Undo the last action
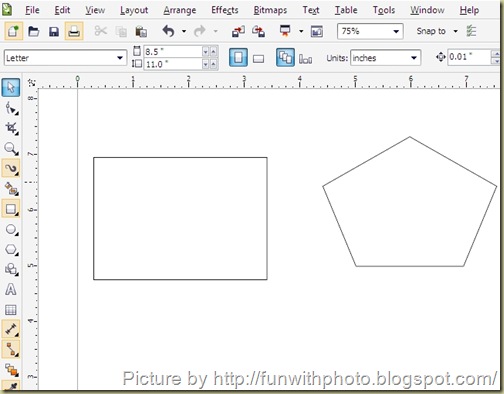Viewport: 504px width, 394px height. pyautogui.click(x=169, y=31)
